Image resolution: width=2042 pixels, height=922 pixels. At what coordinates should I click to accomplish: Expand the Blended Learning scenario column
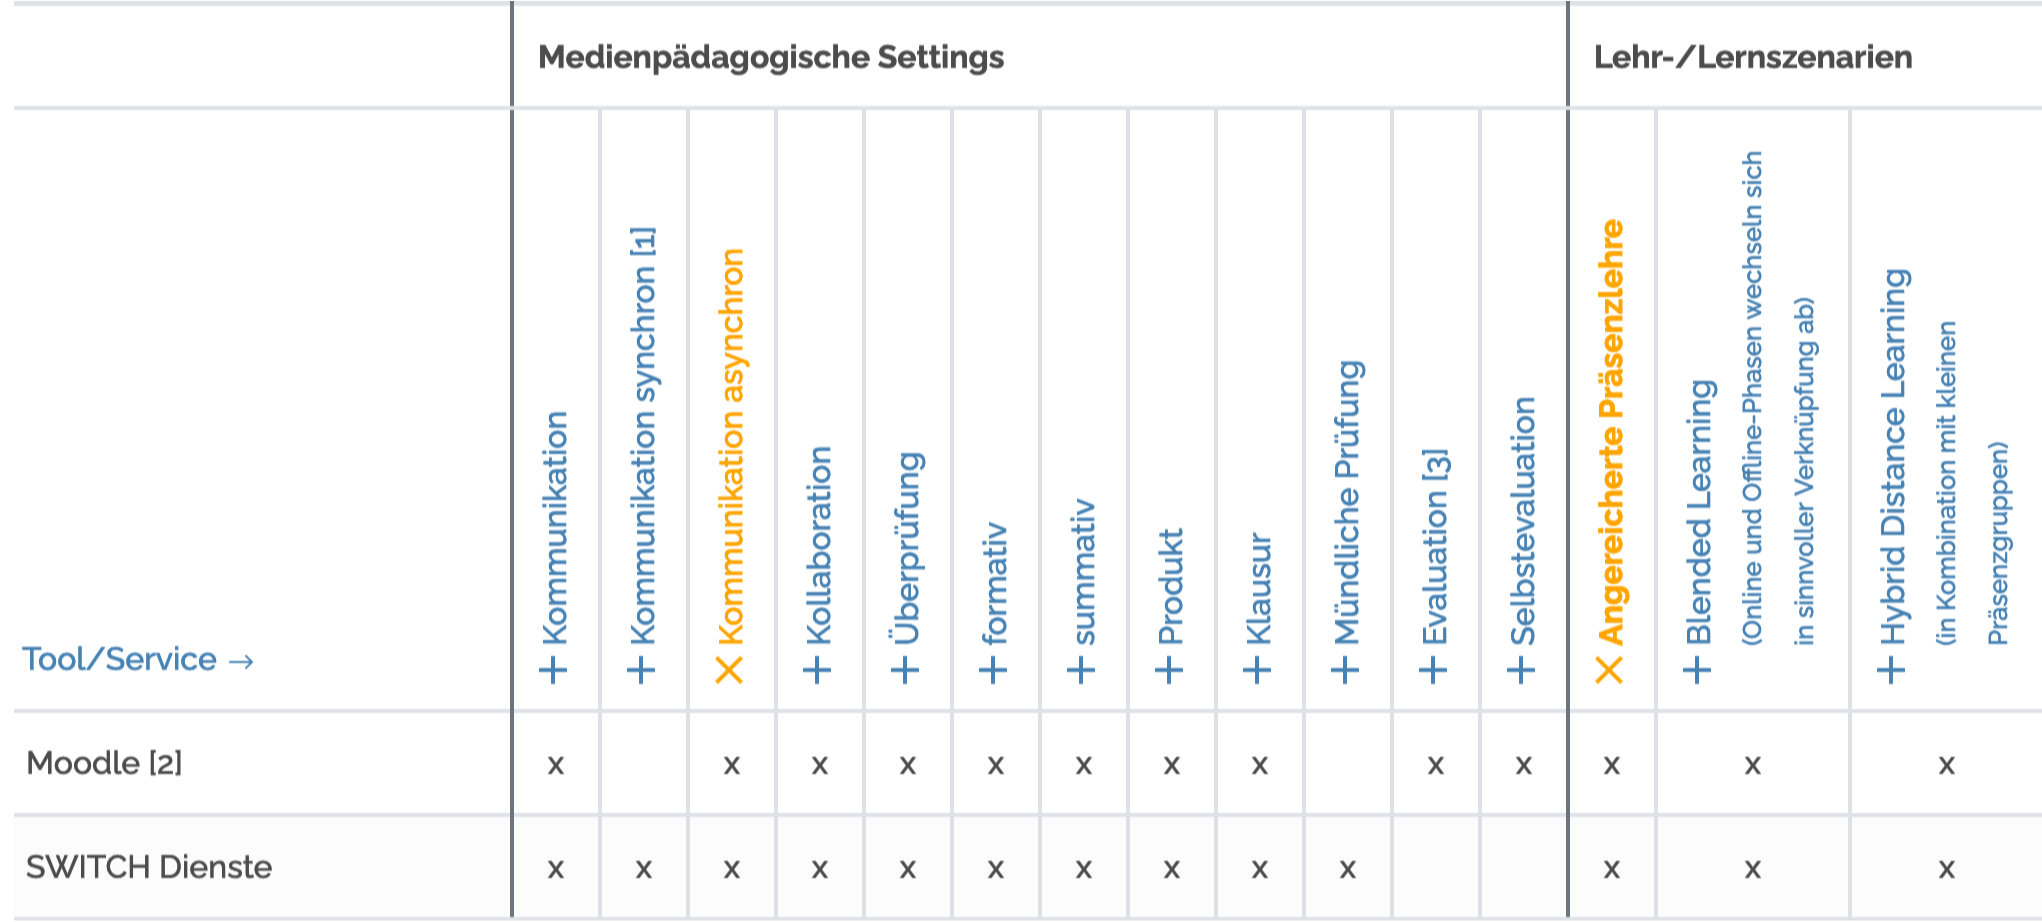tap(1698, 669)
